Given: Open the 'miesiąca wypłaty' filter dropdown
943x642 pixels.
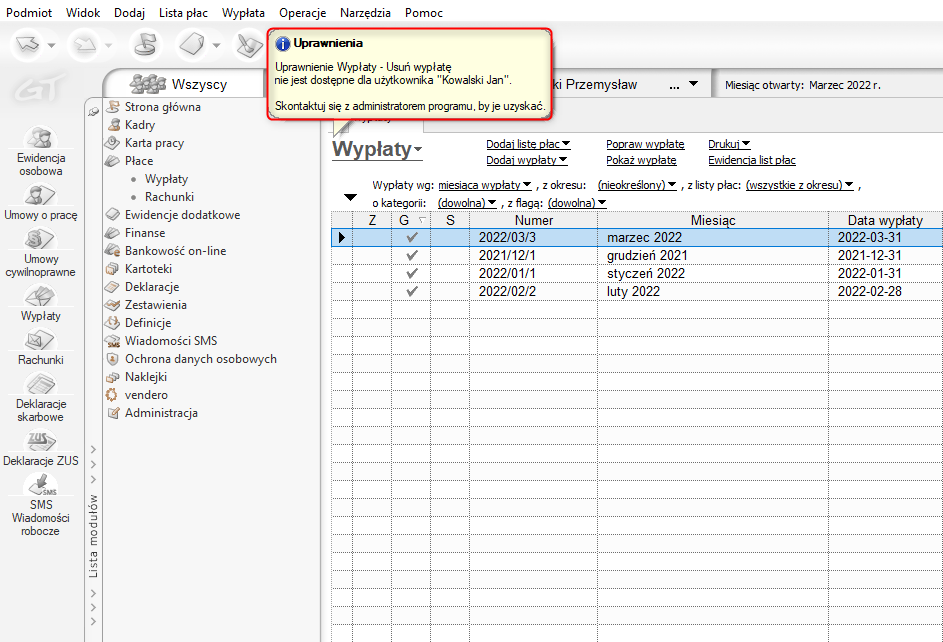Looking at the screenshot, I should coord(485,185).
